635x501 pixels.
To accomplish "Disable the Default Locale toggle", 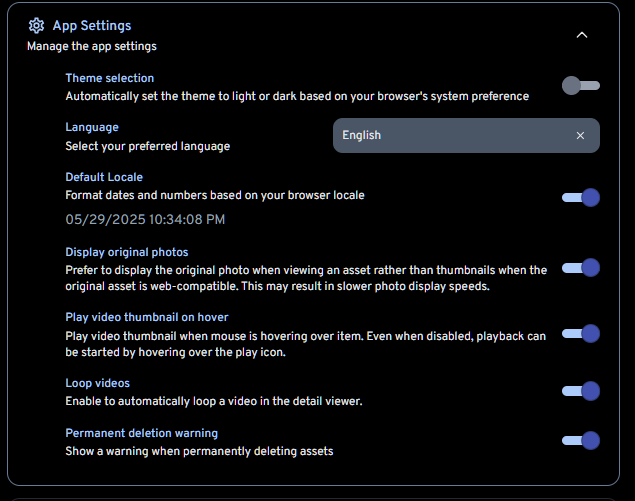I will pos(580,198).
